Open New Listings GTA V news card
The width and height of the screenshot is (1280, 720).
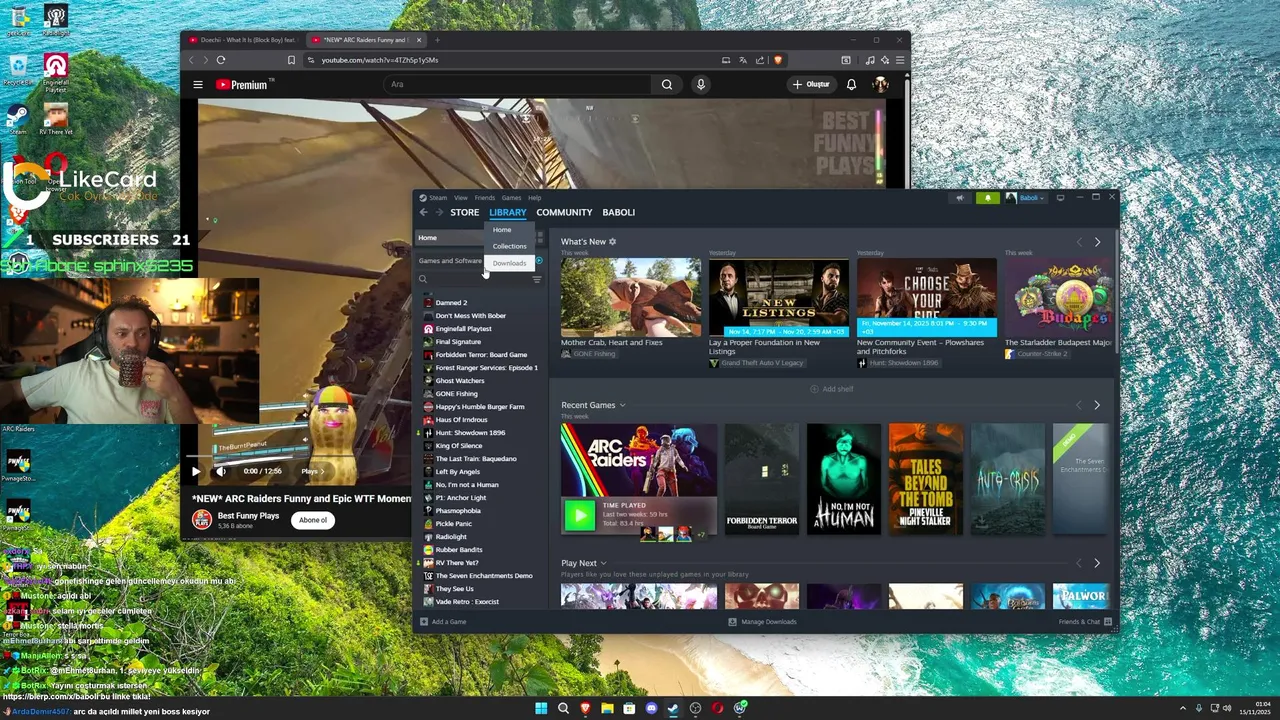[778, 298]
